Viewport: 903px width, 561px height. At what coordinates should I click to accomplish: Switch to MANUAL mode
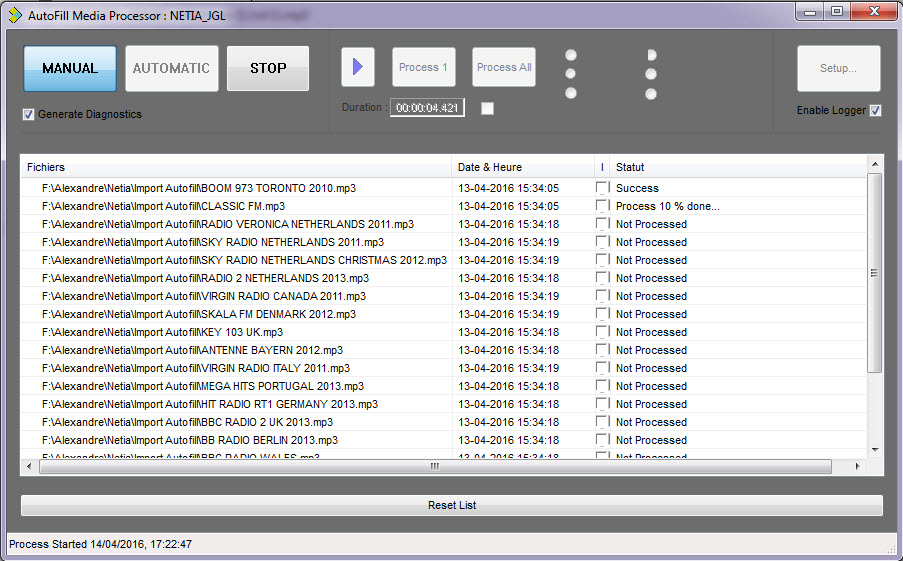[x=70, y=68]
